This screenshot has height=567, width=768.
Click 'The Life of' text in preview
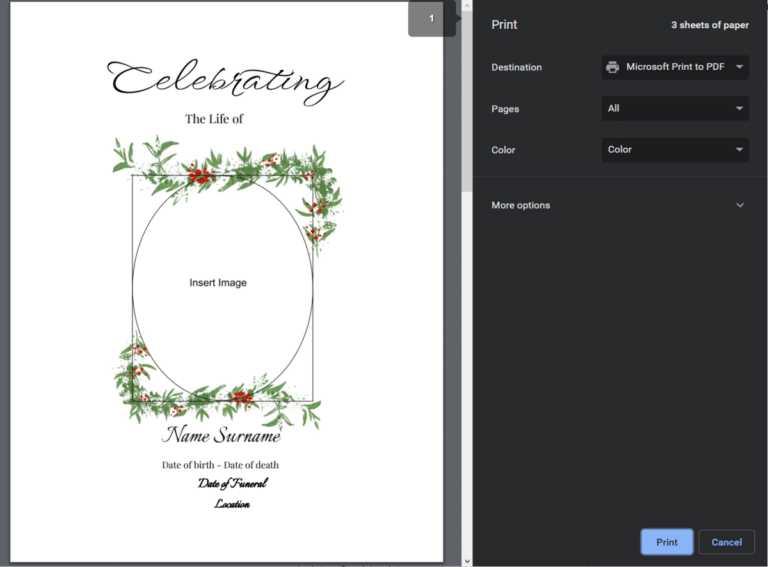click(x=214, y=119)
